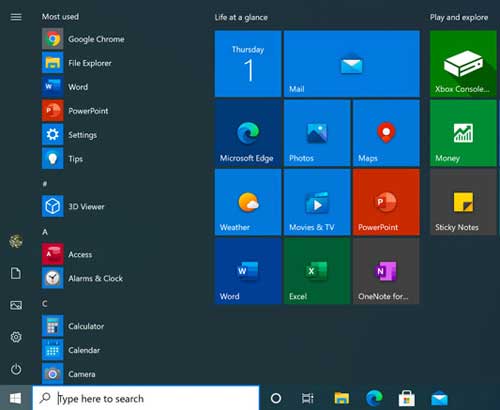Image resolution: width=500 pixels, height=410 pixels.
Task: Open the Microsoft Edge tile
Action: pos(248,133)
